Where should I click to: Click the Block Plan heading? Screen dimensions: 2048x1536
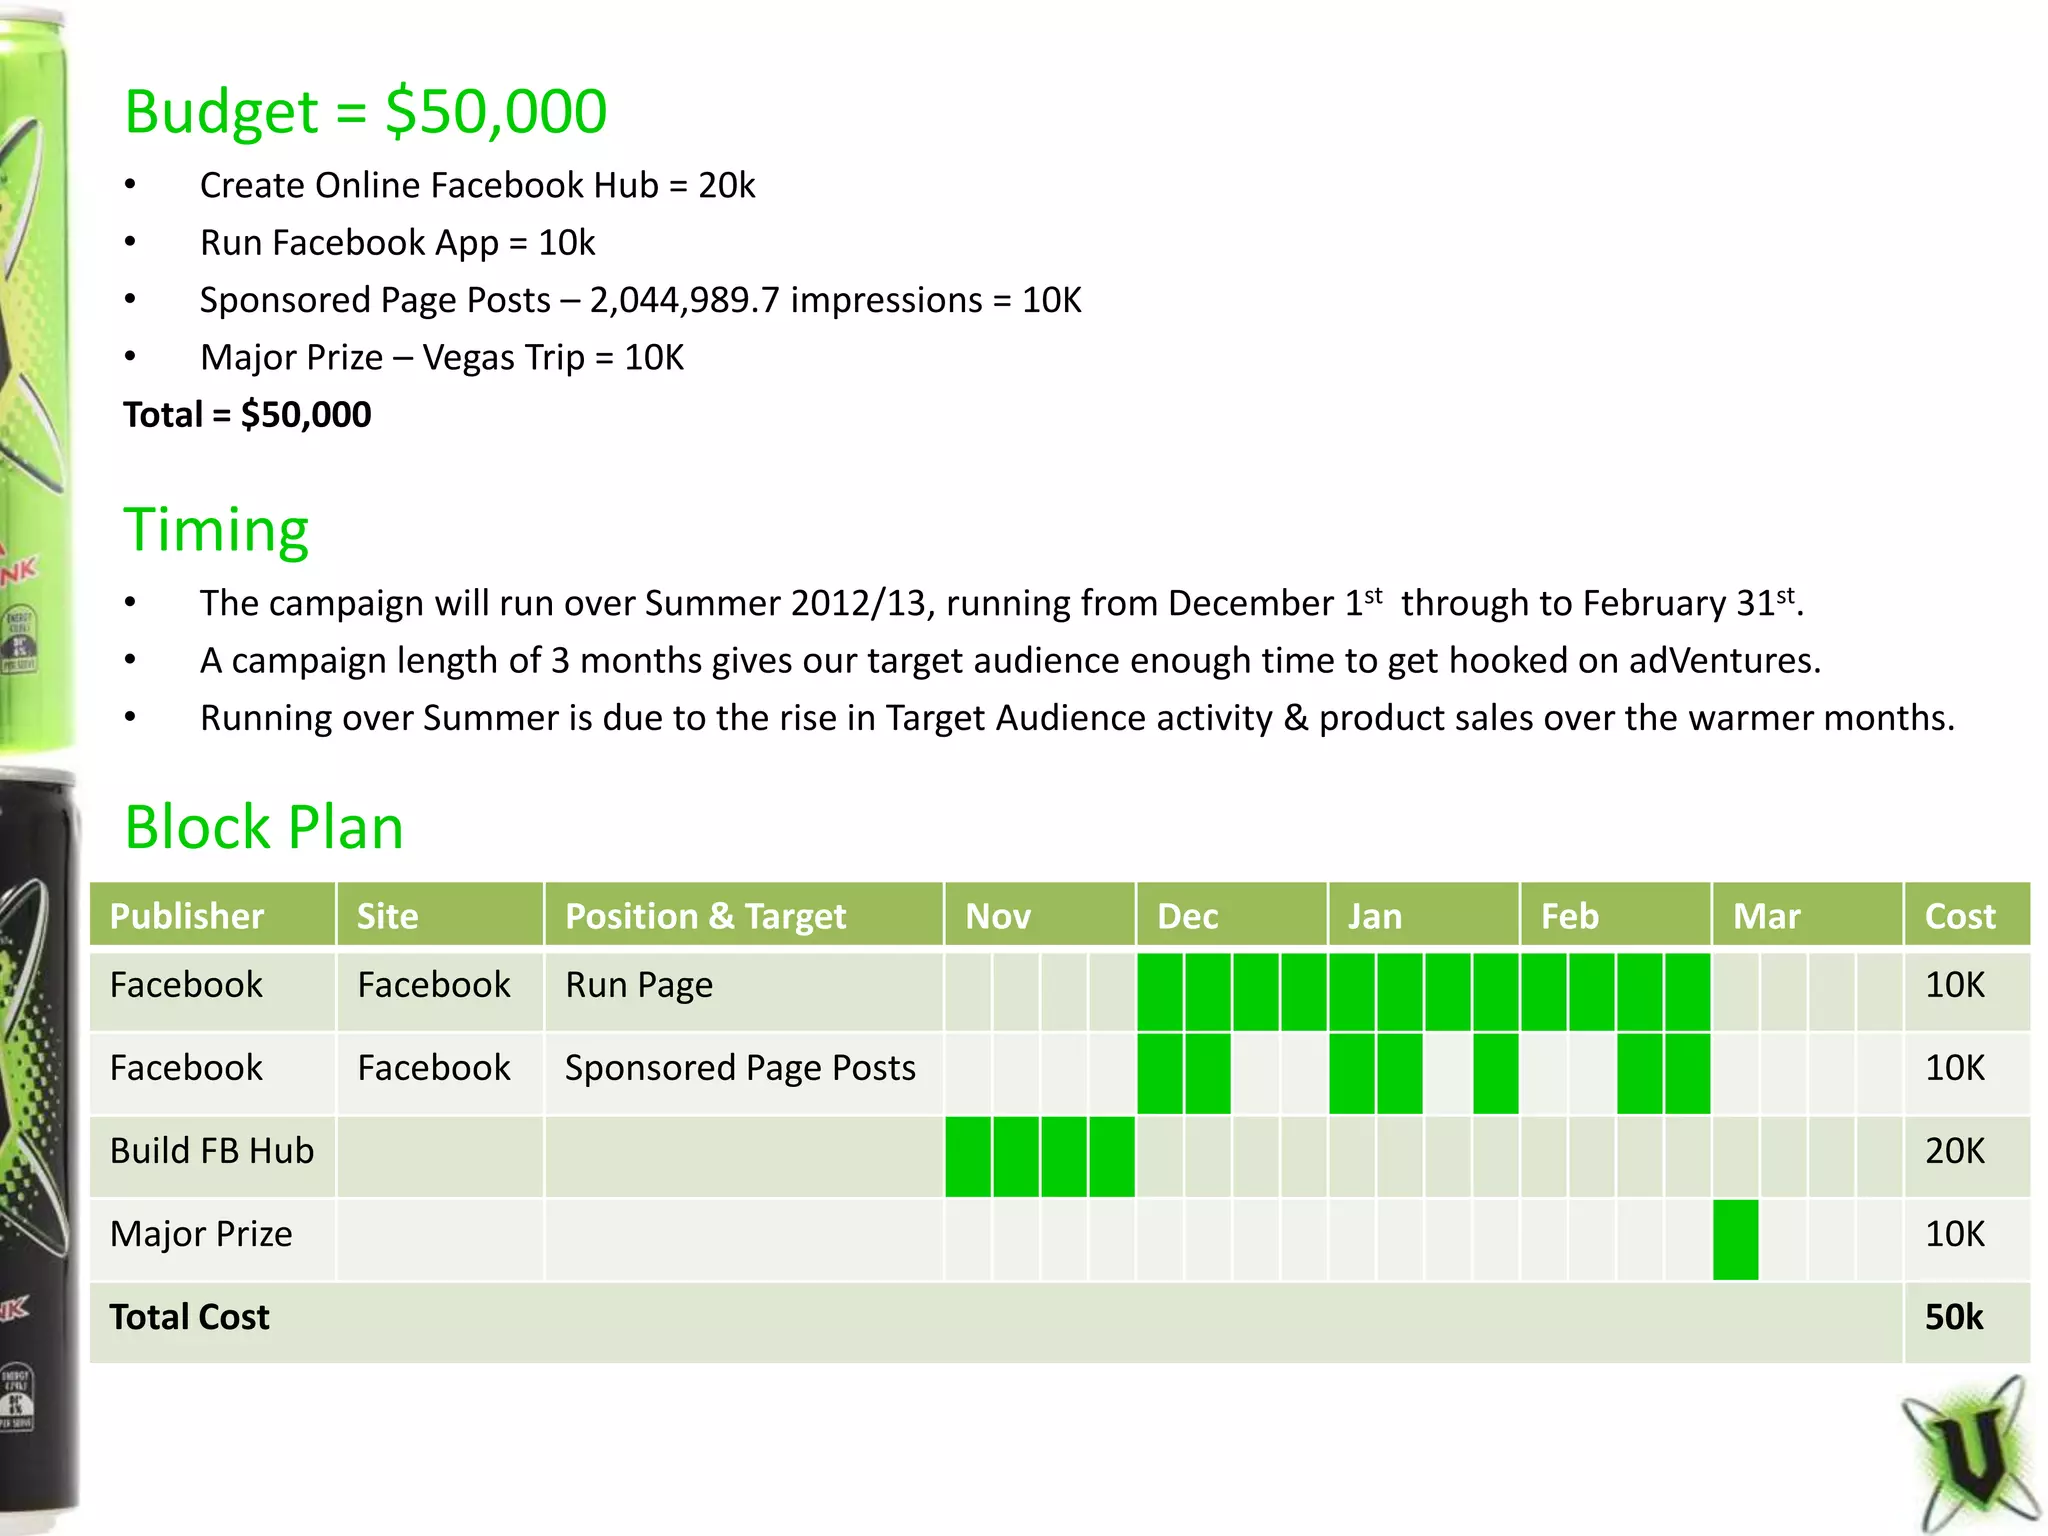(264, 827)
